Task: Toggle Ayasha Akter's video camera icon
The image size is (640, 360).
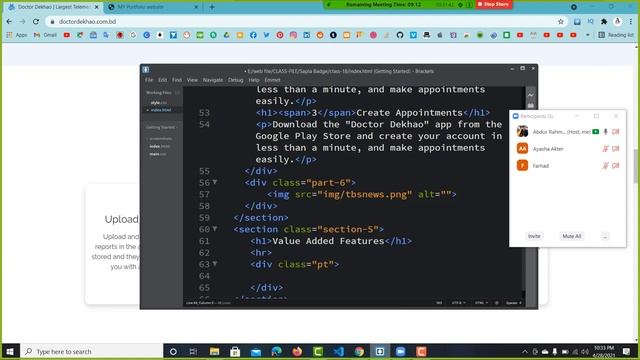Action: [x=616, y=149]
